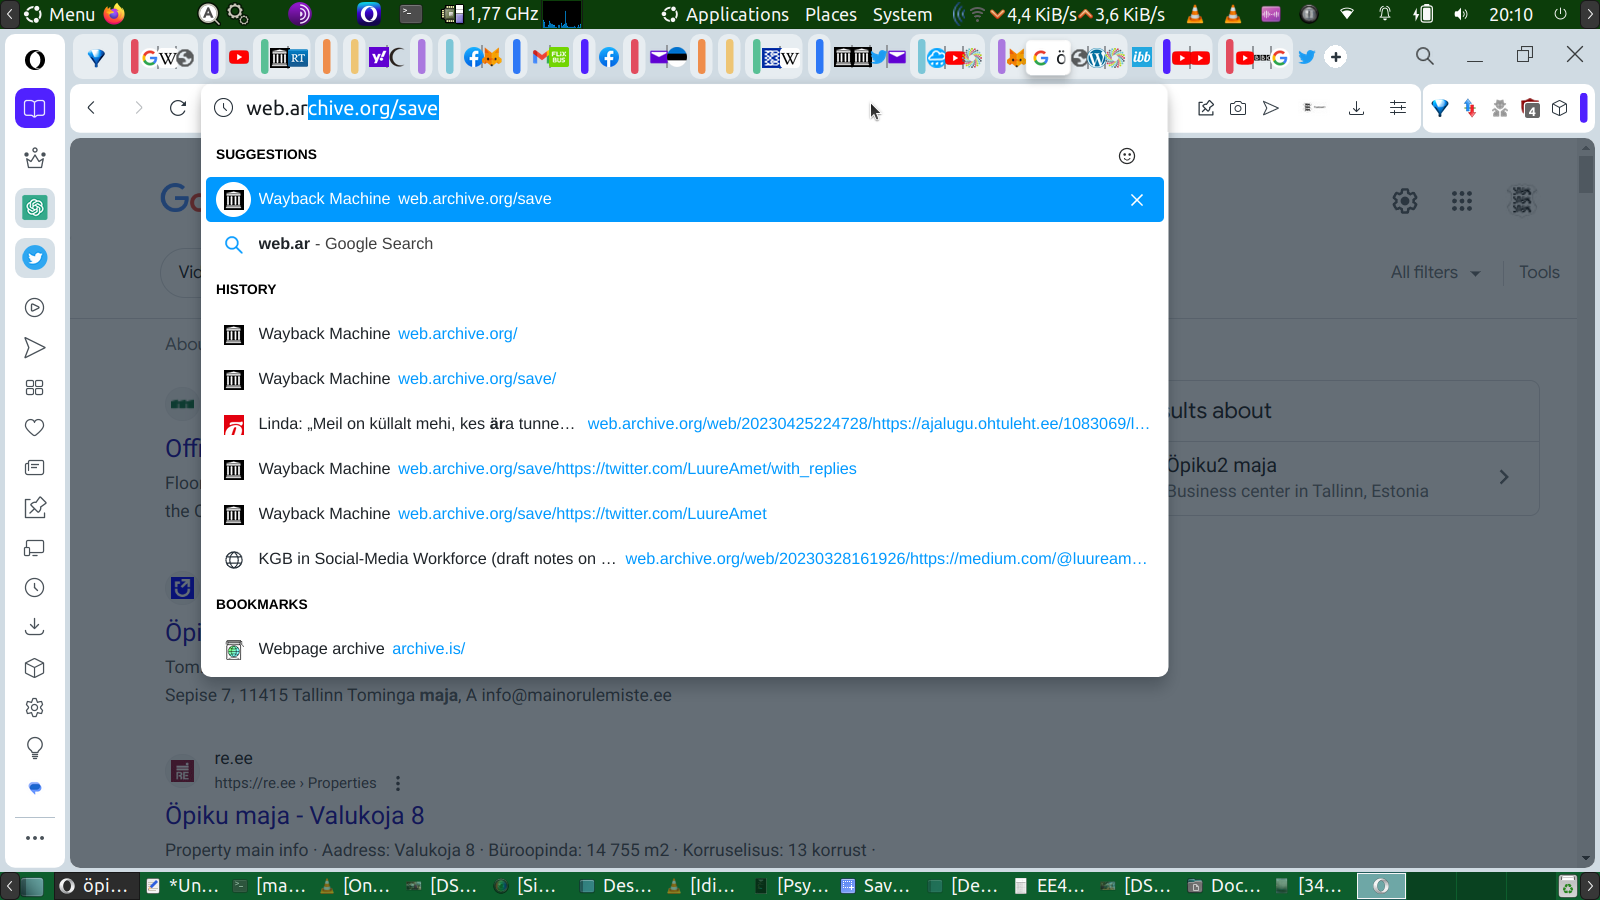Go back to previous page
This screenshot has width=1600, height=900.
click(x=91, y=108)
